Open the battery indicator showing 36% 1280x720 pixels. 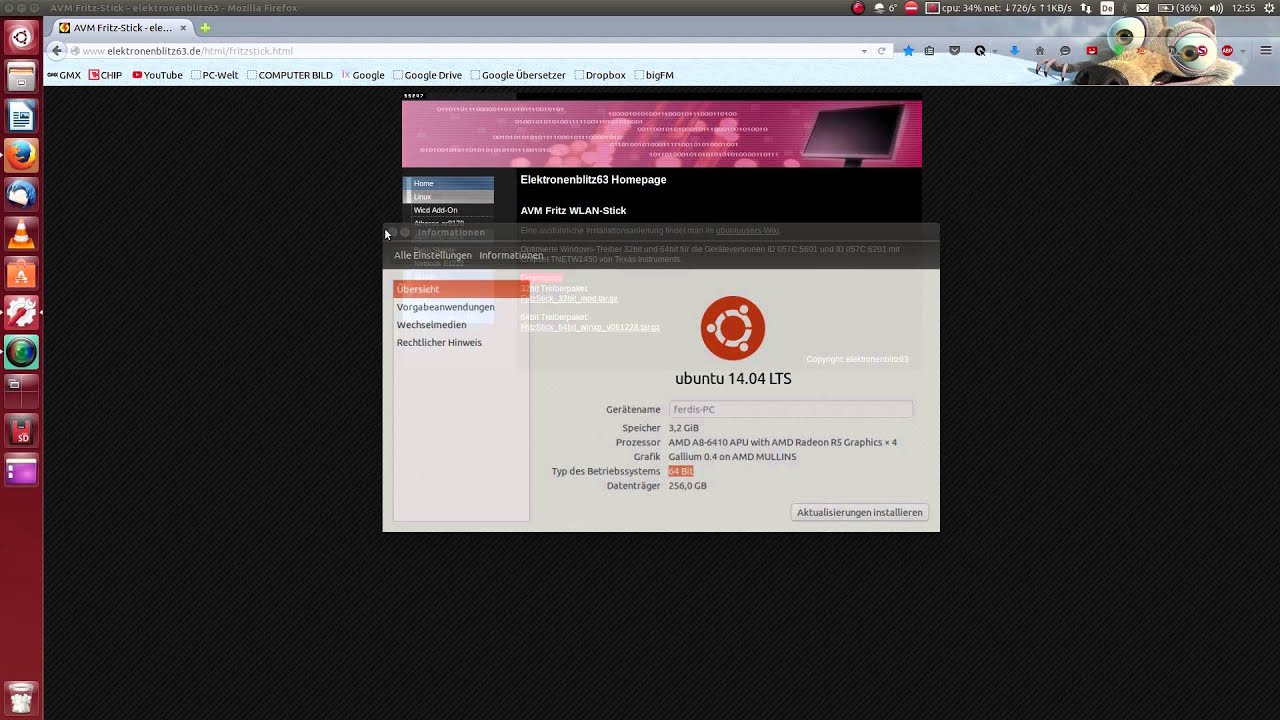[1178, 8]
